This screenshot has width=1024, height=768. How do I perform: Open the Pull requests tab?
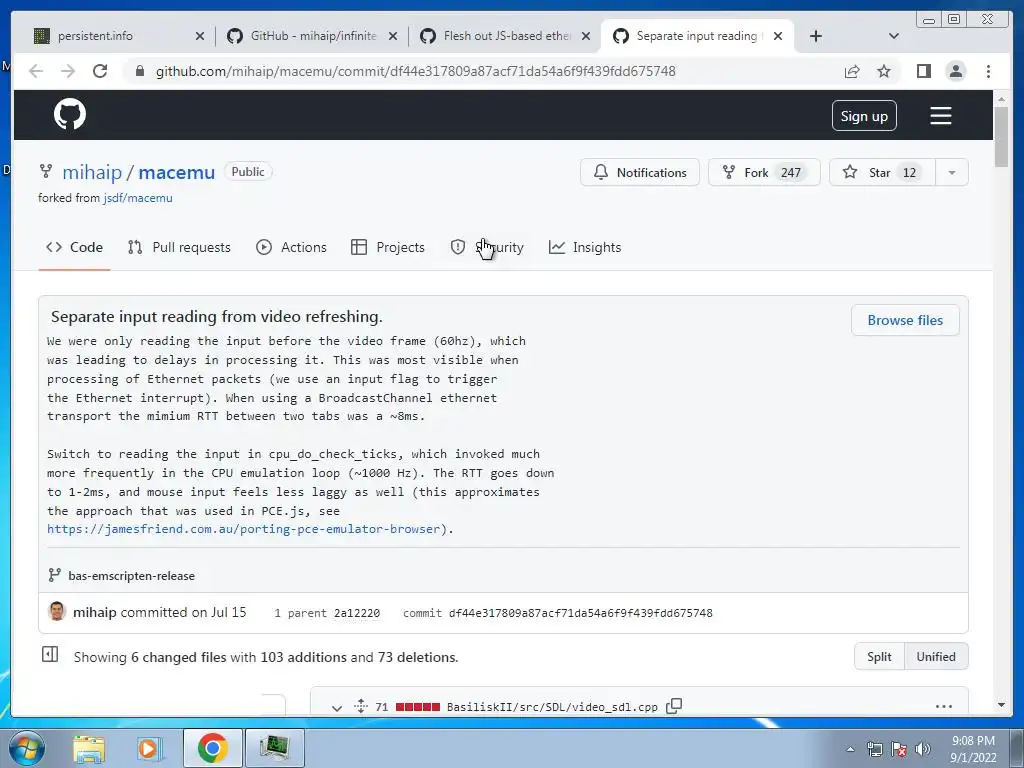tap(179, 247)
